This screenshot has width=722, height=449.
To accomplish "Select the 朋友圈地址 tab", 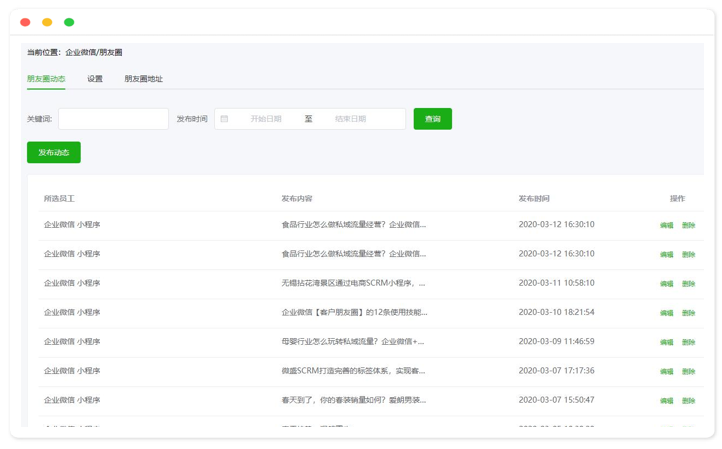I will (143, 79).
